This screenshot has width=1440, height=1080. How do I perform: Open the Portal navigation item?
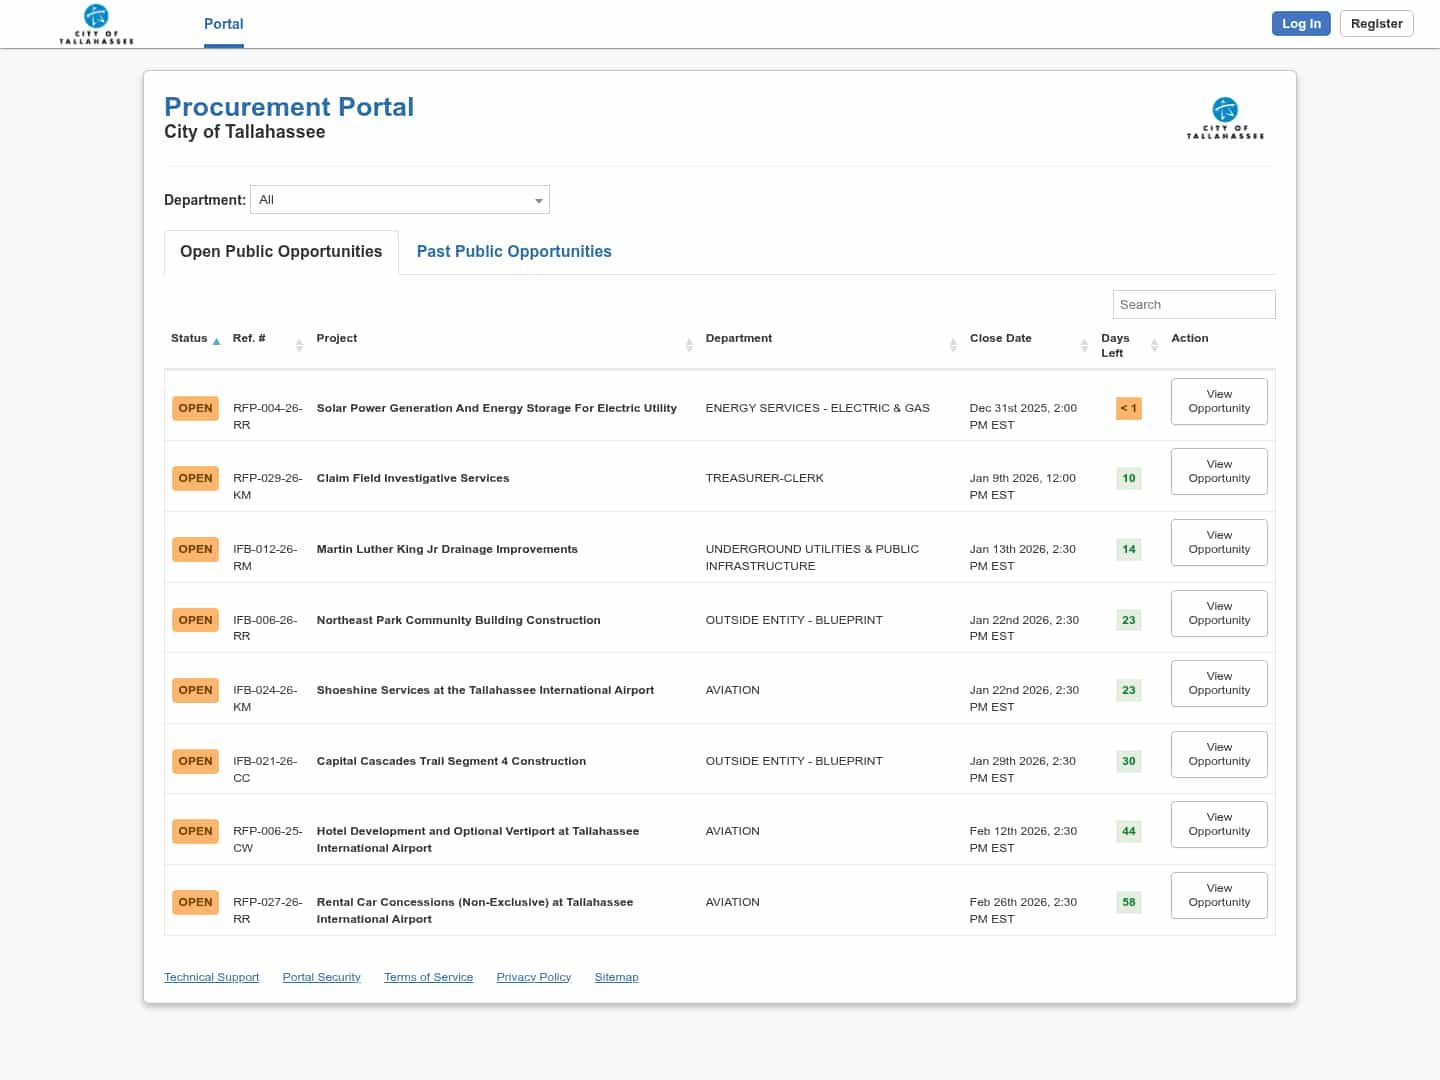223,24
